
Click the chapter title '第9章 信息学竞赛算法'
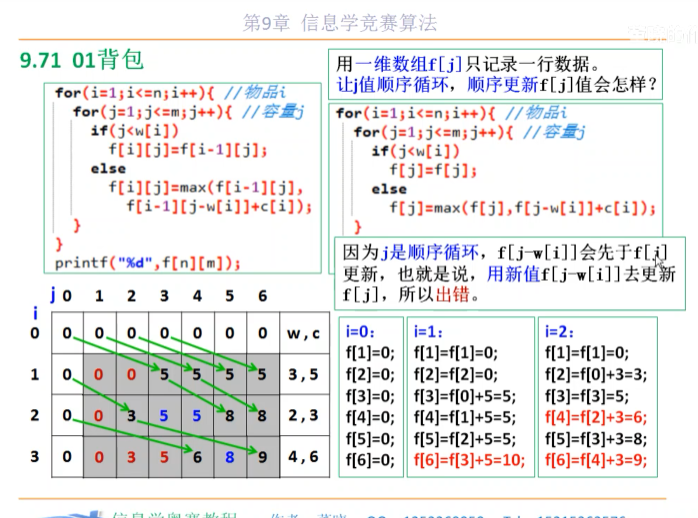(x=340, y=23)
